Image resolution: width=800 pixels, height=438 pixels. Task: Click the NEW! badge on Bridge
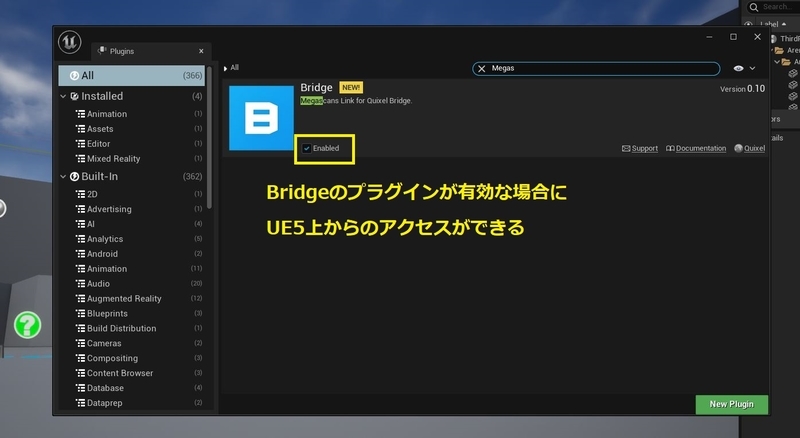351,87
